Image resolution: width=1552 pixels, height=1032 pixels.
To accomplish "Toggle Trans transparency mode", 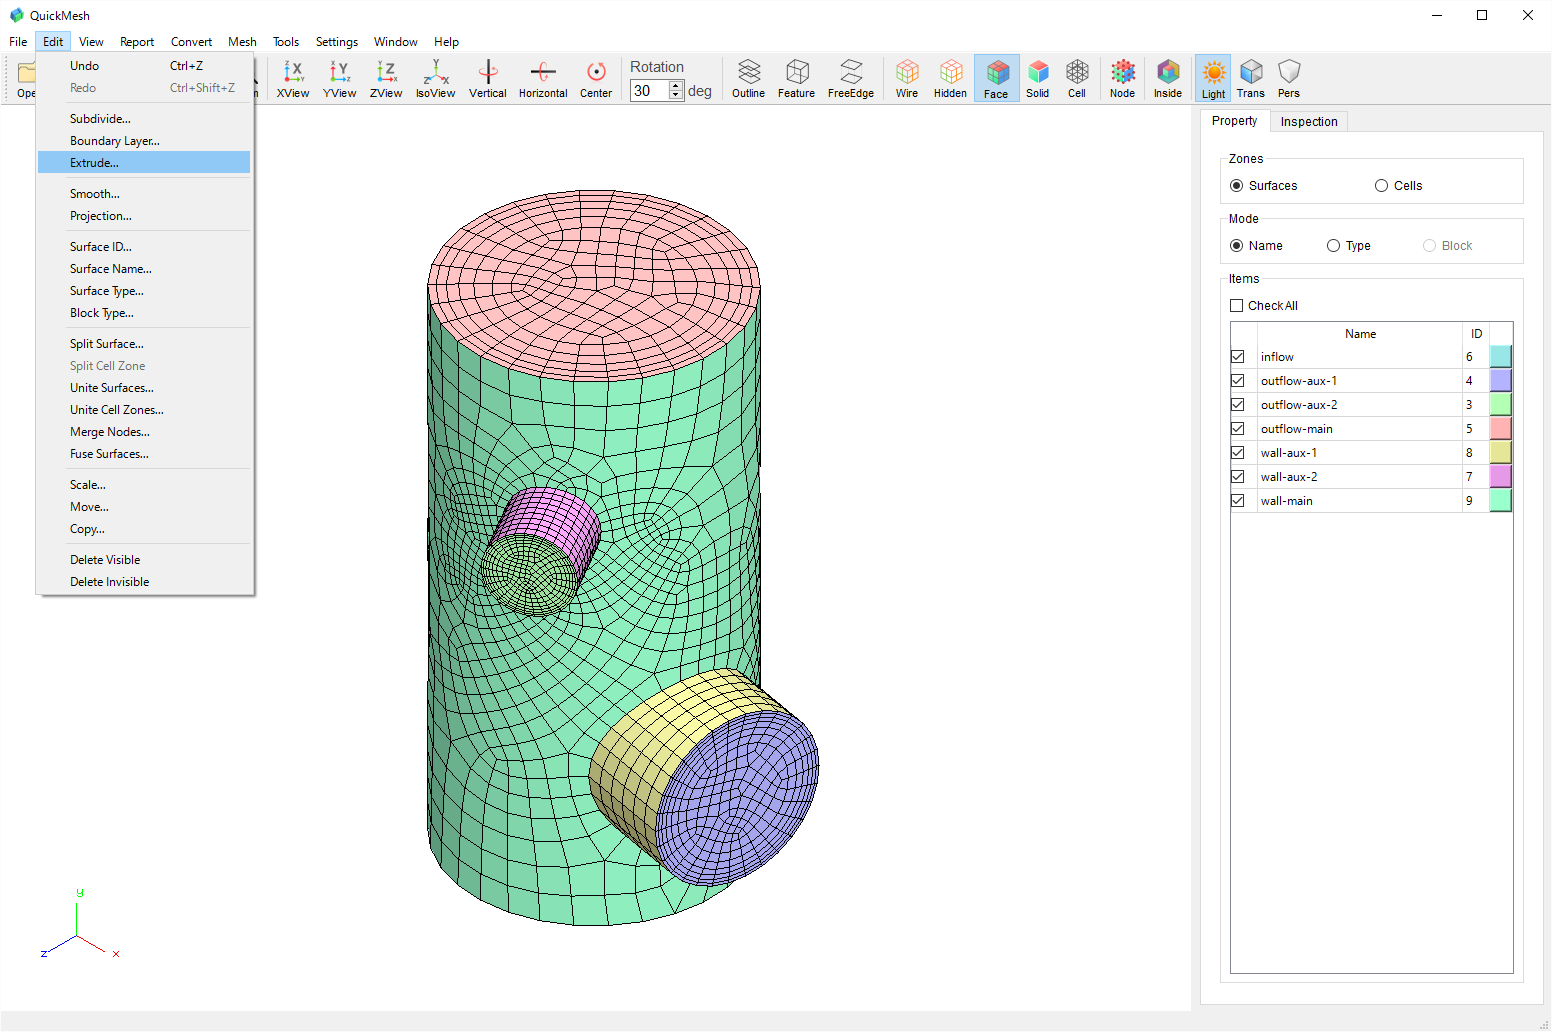I will point(1251,78).
